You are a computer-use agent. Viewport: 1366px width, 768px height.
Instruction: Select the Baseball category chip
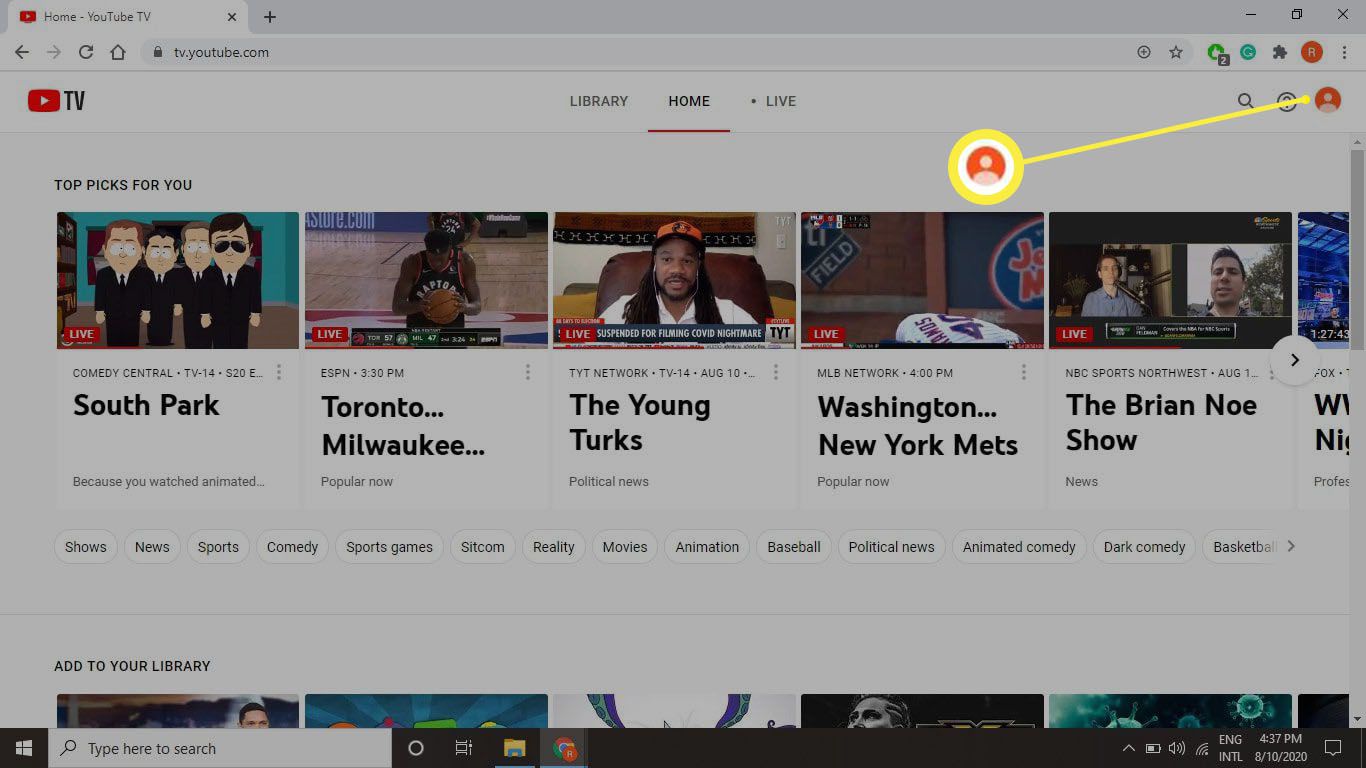coord(794,547)
